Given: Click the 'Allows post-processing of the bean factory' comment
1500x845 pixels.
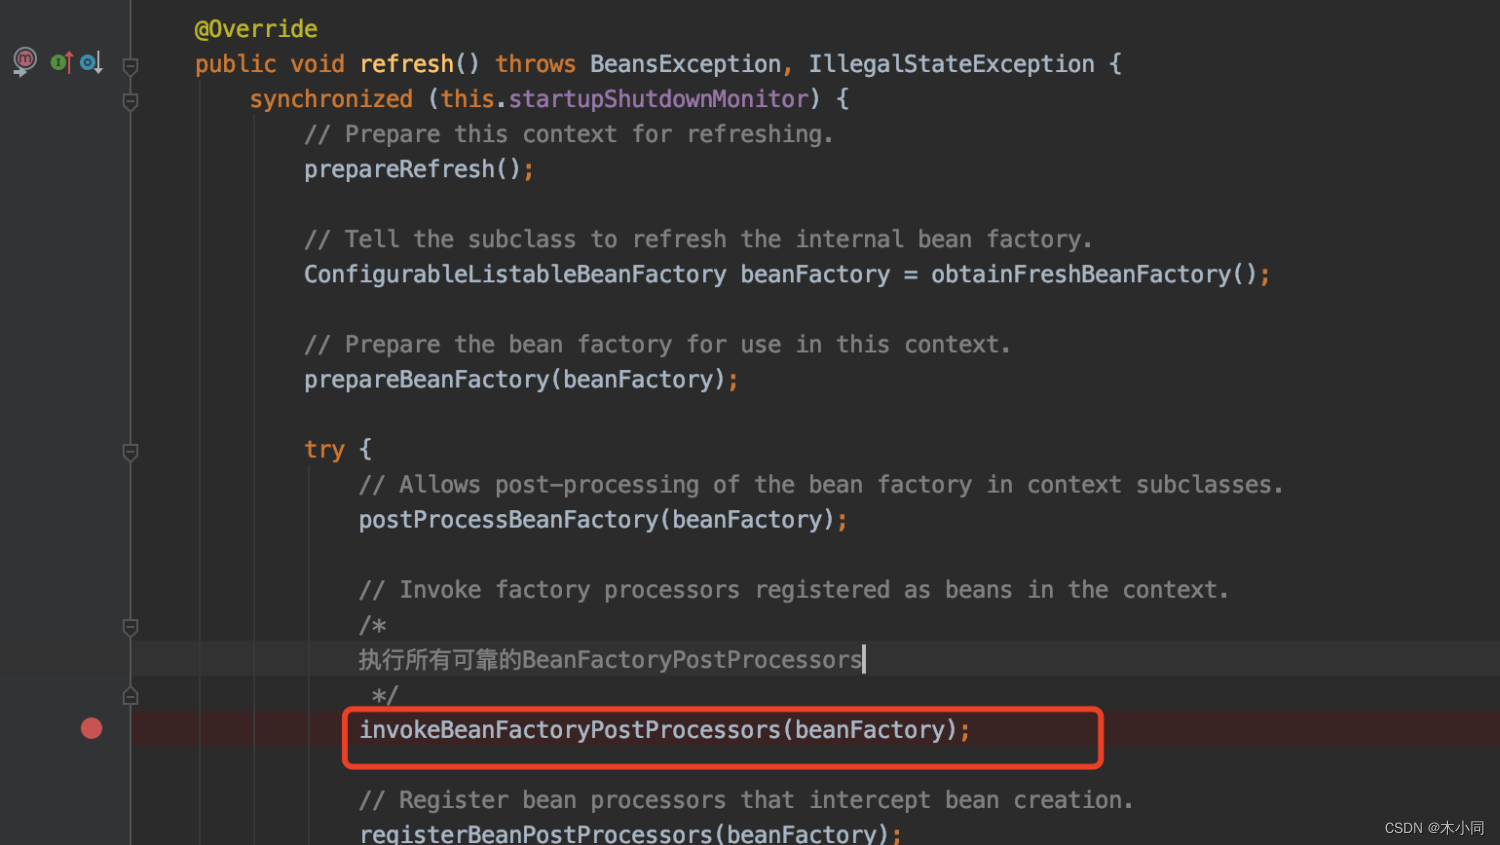Looking at the screenshot, I should coord(820,484).
